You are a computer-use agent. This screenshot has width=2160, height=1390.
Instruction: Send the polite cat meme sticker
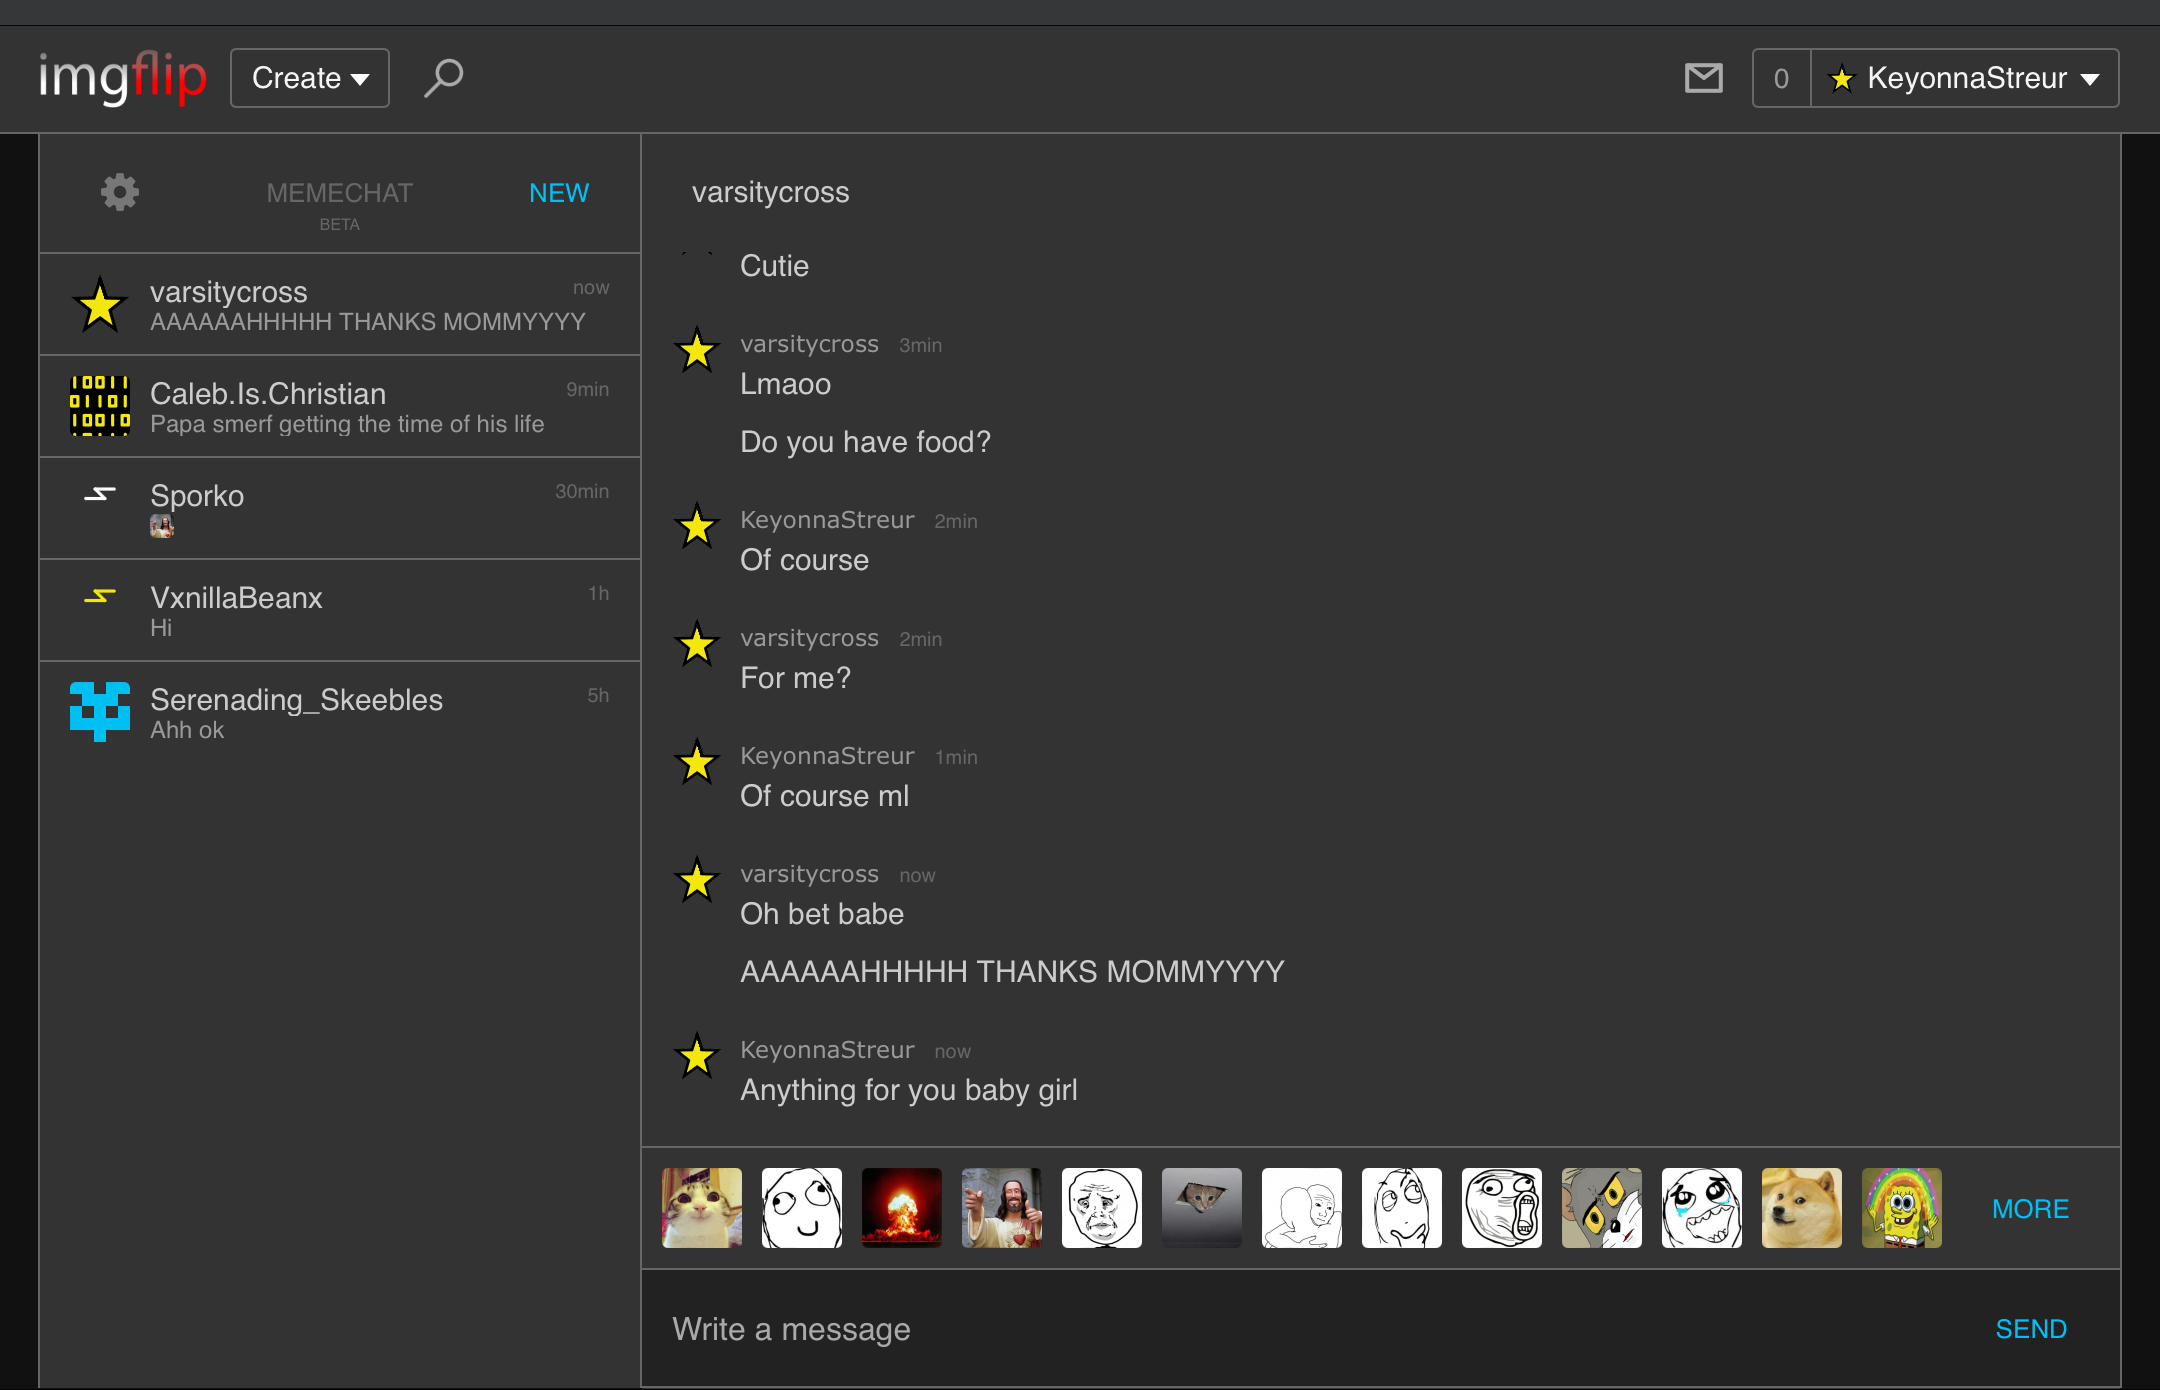[x=702, y=1208]
